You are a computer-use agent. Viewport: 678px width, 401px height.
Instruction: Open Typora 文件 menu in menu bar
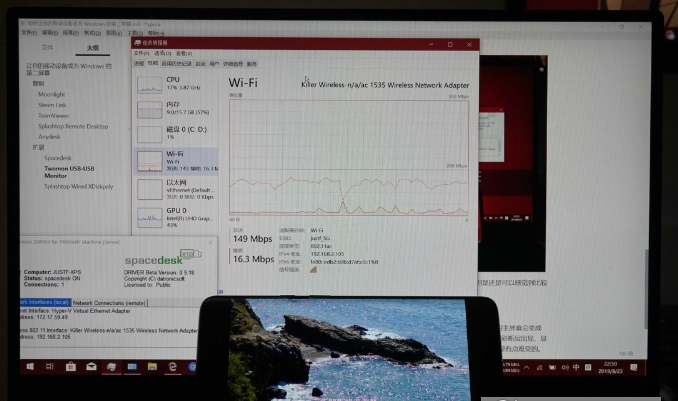[x=29, y=33]
